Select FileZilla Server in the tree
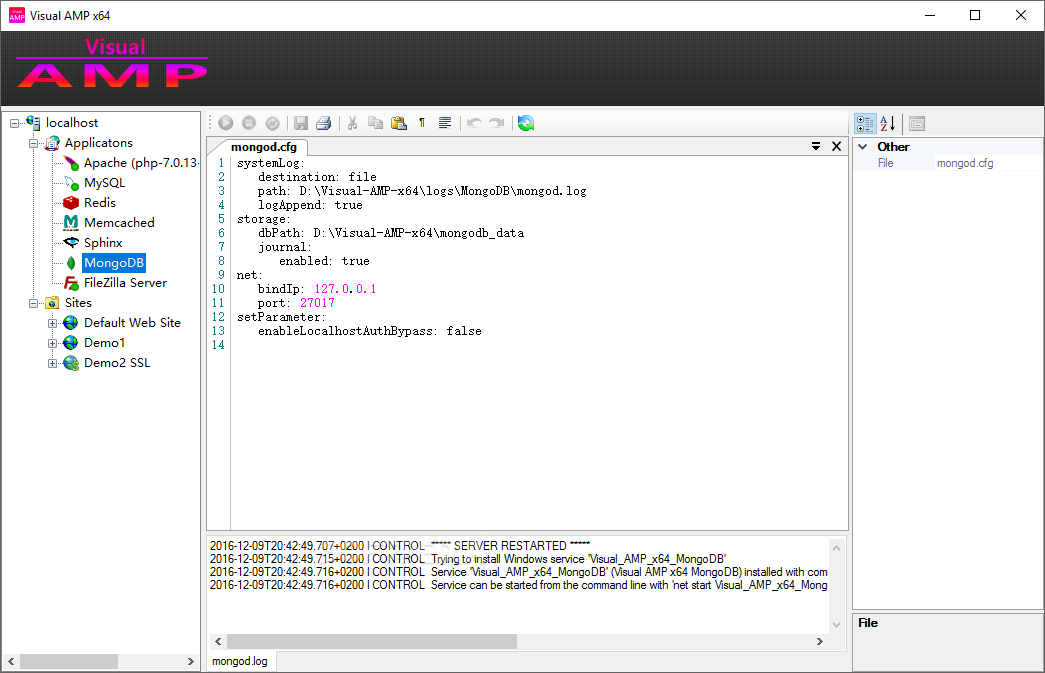1045x673 pixels. coord(125,283)
